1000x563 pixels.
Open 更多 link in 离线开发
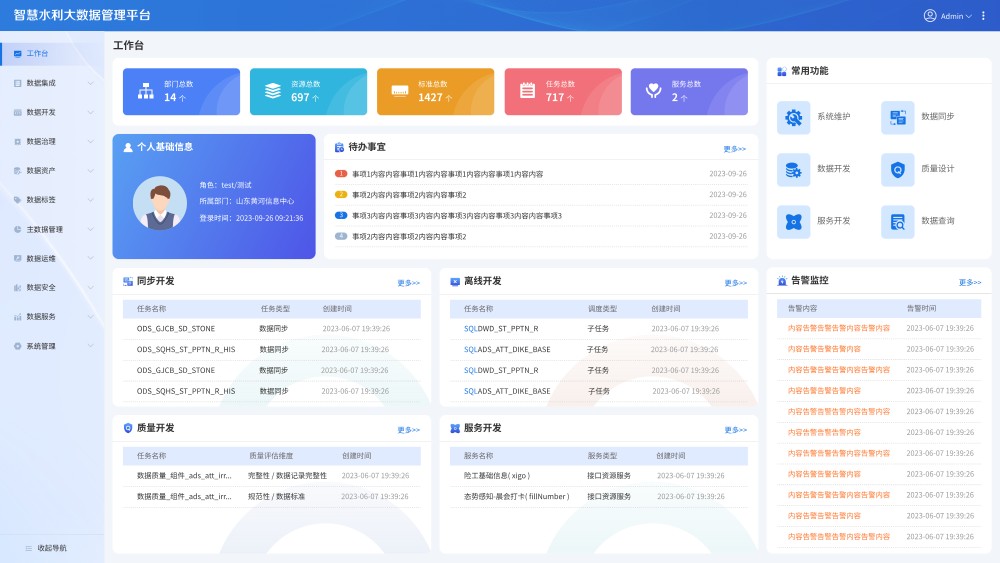click(x=735, y=283)
